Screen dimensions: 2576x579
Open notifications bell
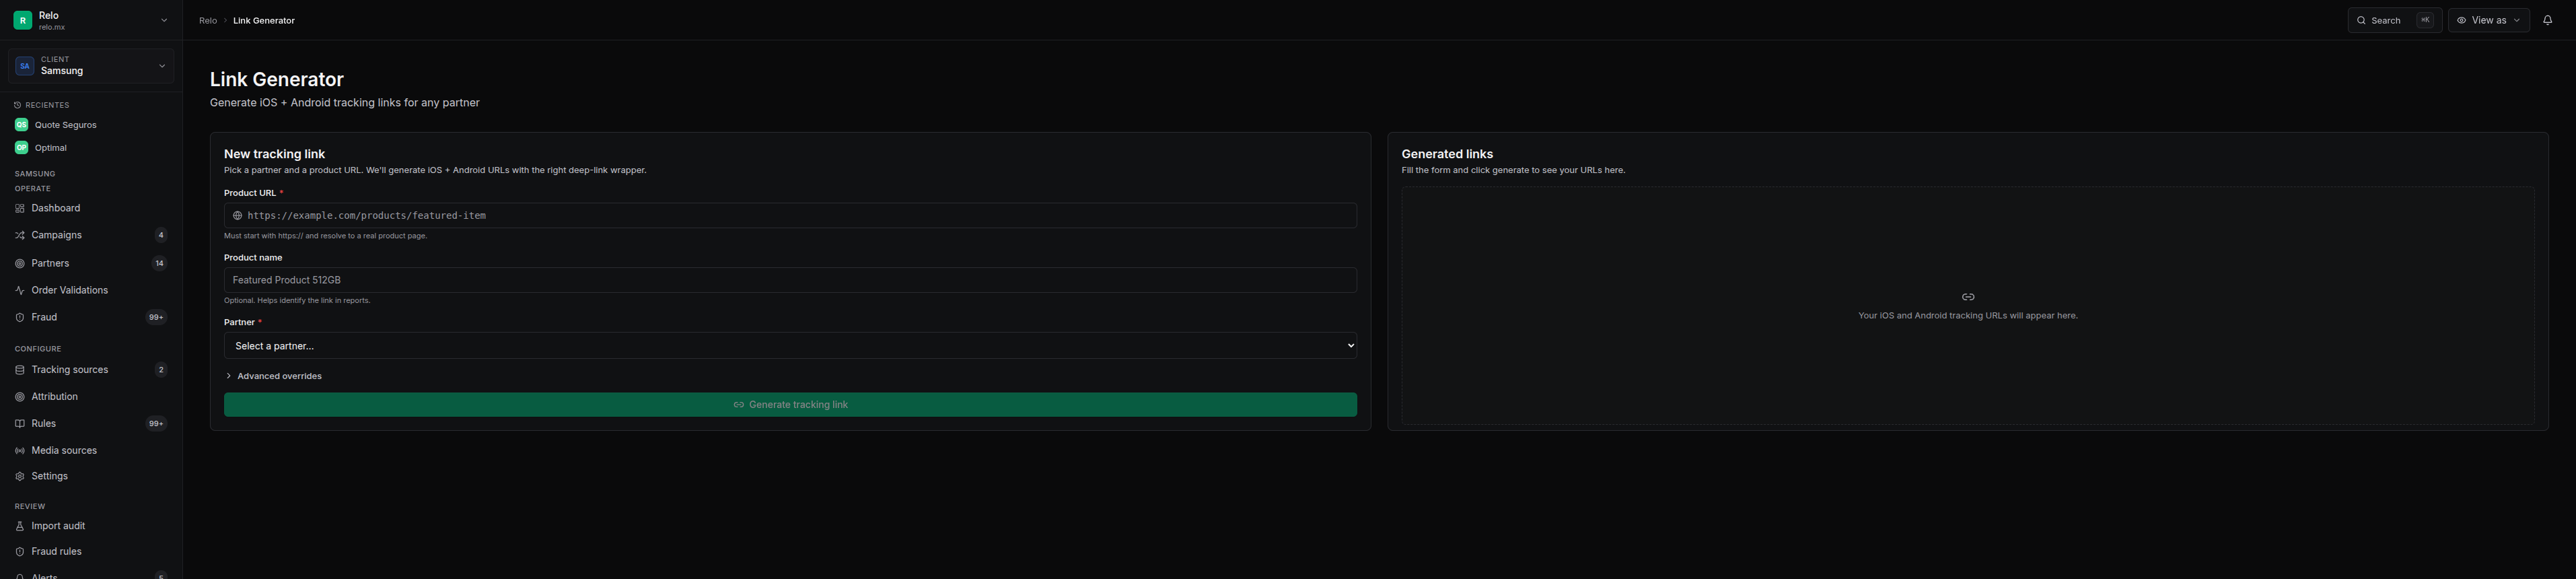(2548, 20)
